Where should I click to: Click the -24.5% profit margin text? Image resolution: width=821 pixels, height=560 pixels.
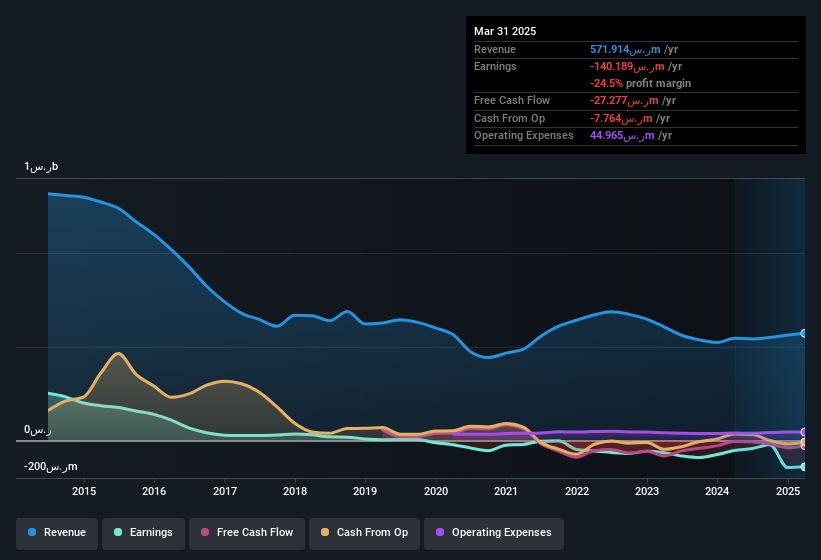coord(640,83)
